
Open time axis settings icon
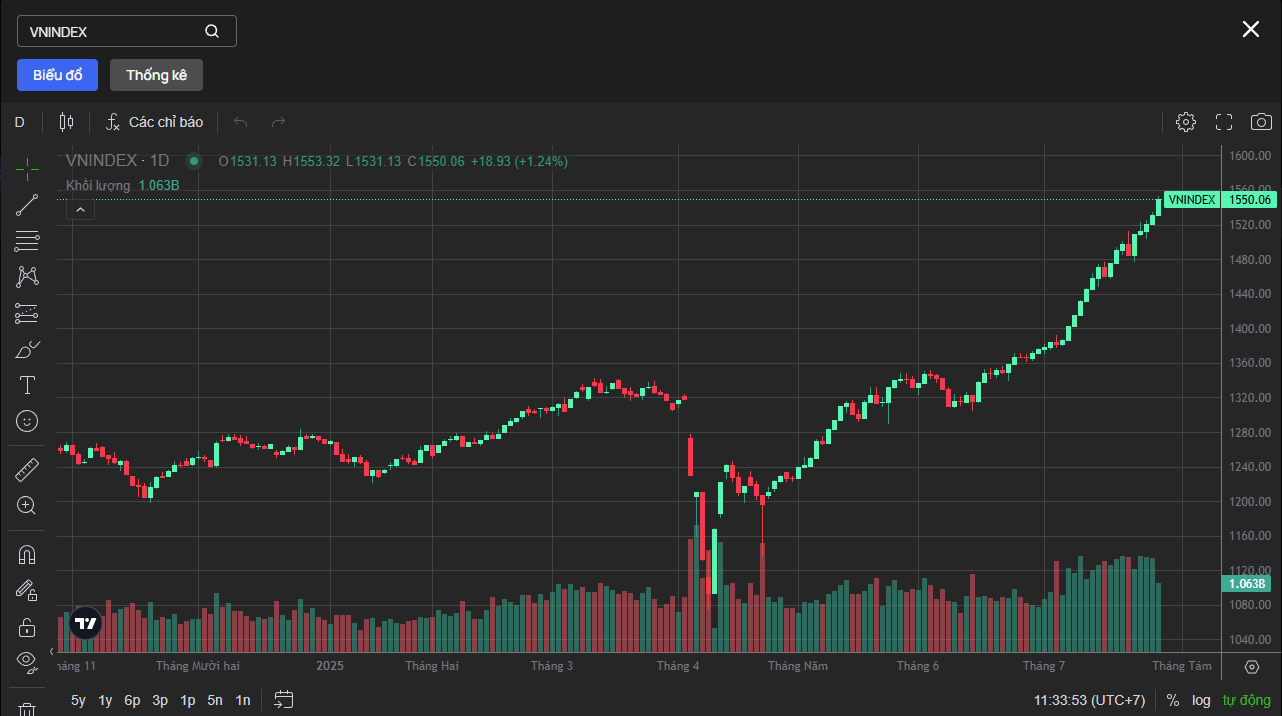pos(1252,666)
